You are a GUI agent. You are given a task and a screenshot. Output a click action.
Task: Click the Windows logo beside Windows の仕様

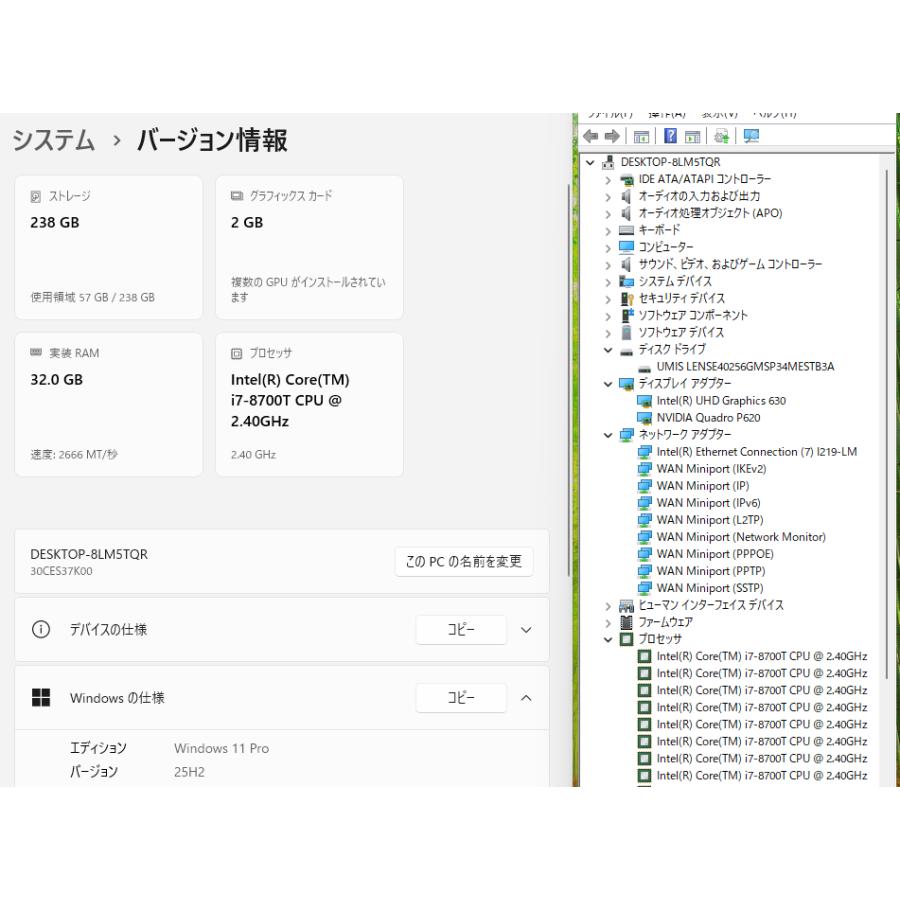click(41, 697)
